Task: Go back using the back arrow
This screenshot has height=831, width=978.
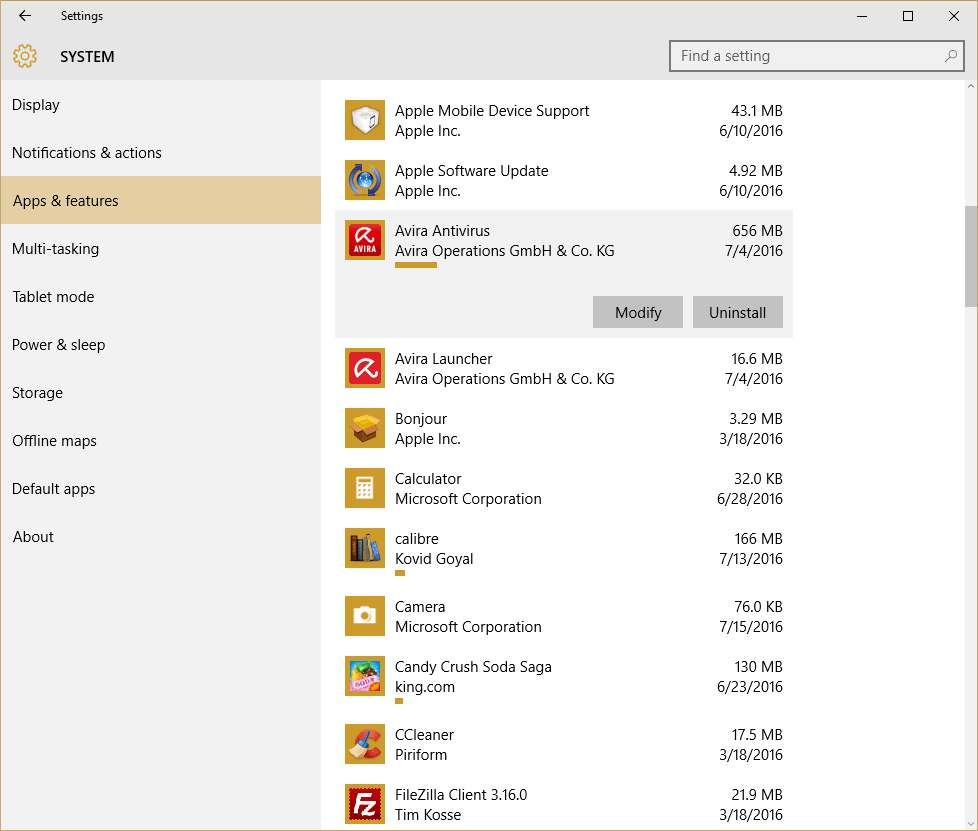Action: (25, 16)
